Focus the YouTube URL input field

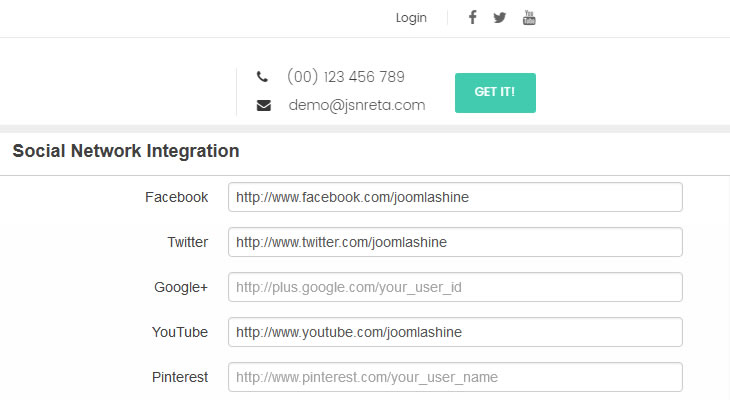455,332
